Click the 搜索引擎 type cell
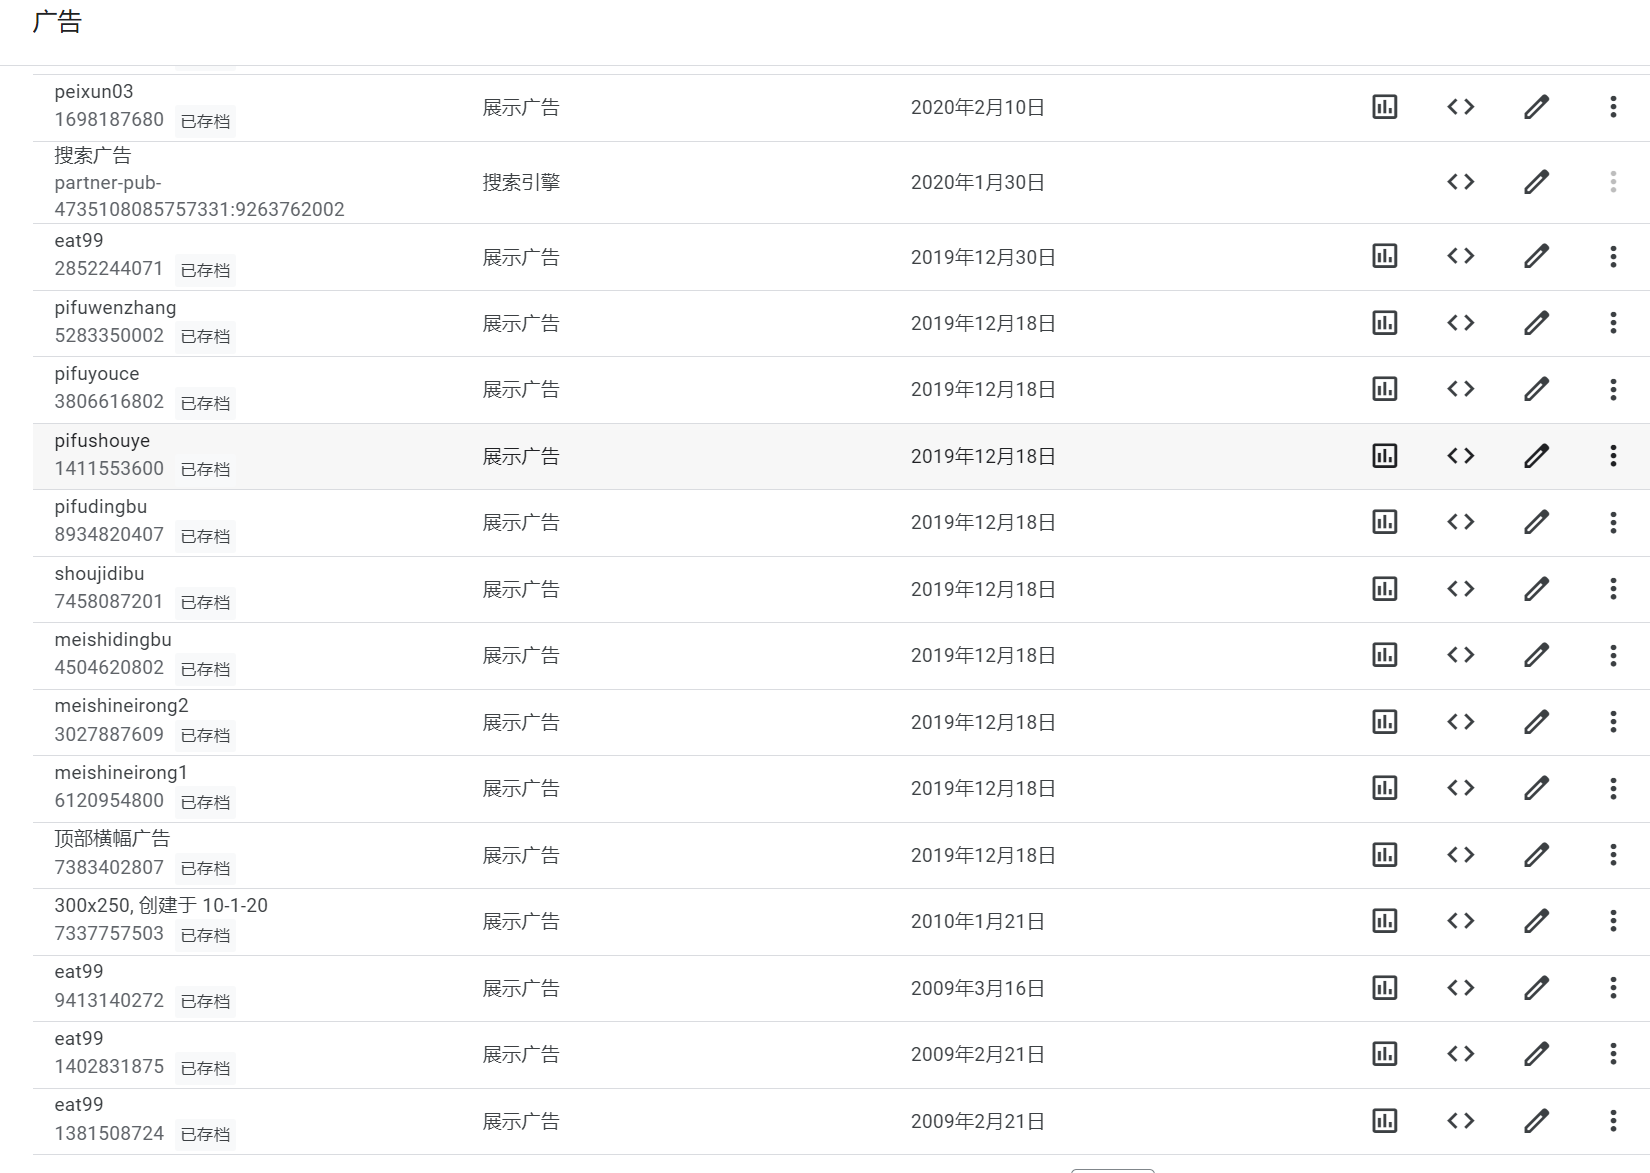This screenshot has height=1173, width=1650. pyautogui.click(x=521, y=183)
